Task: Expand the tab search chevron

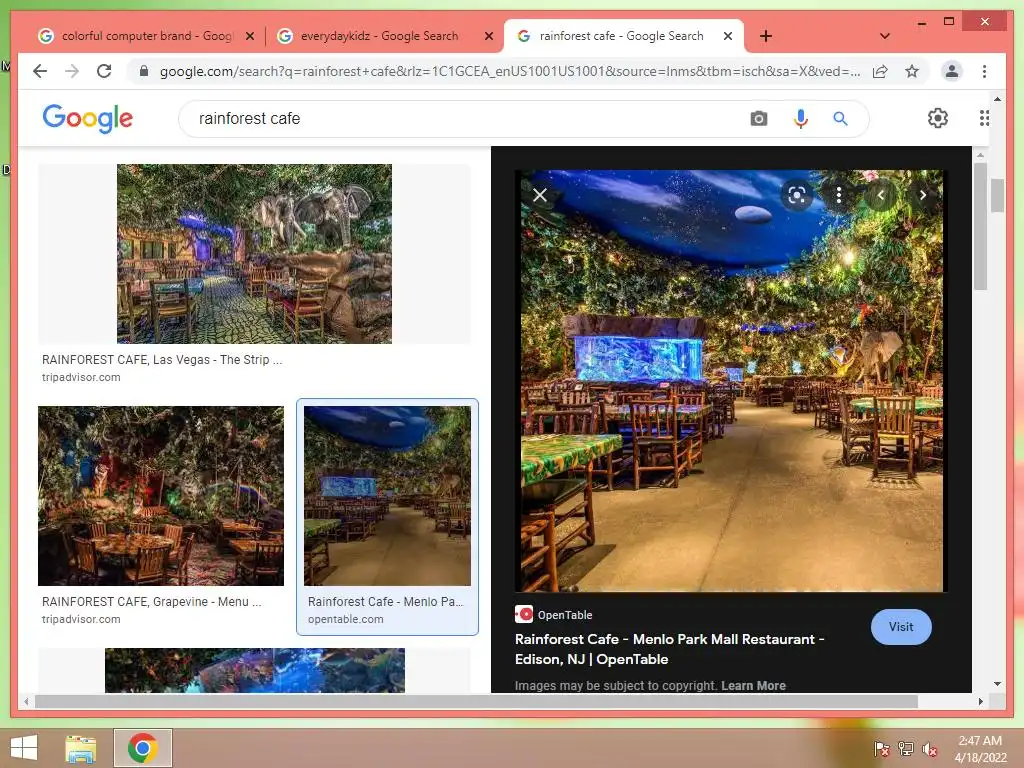Action: tap(884, 36)
